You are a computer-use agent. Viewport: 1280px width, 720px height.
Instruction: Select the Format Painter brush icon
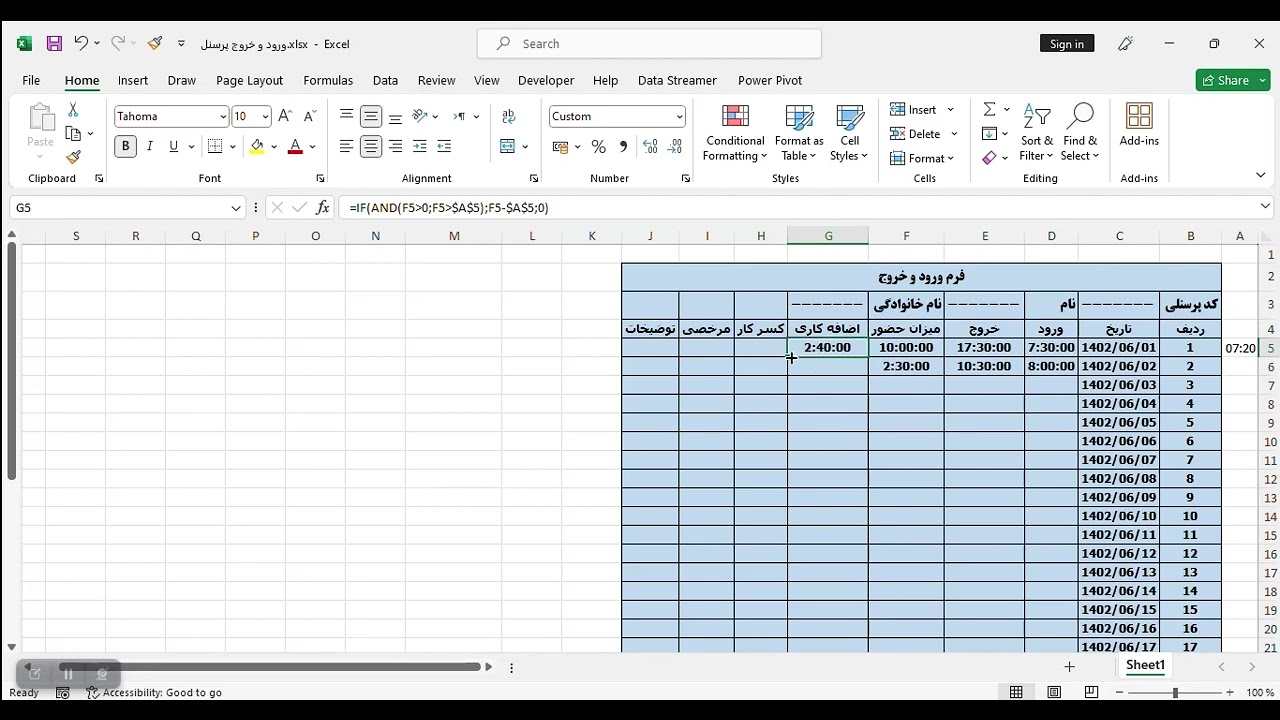tap(73, 158)
